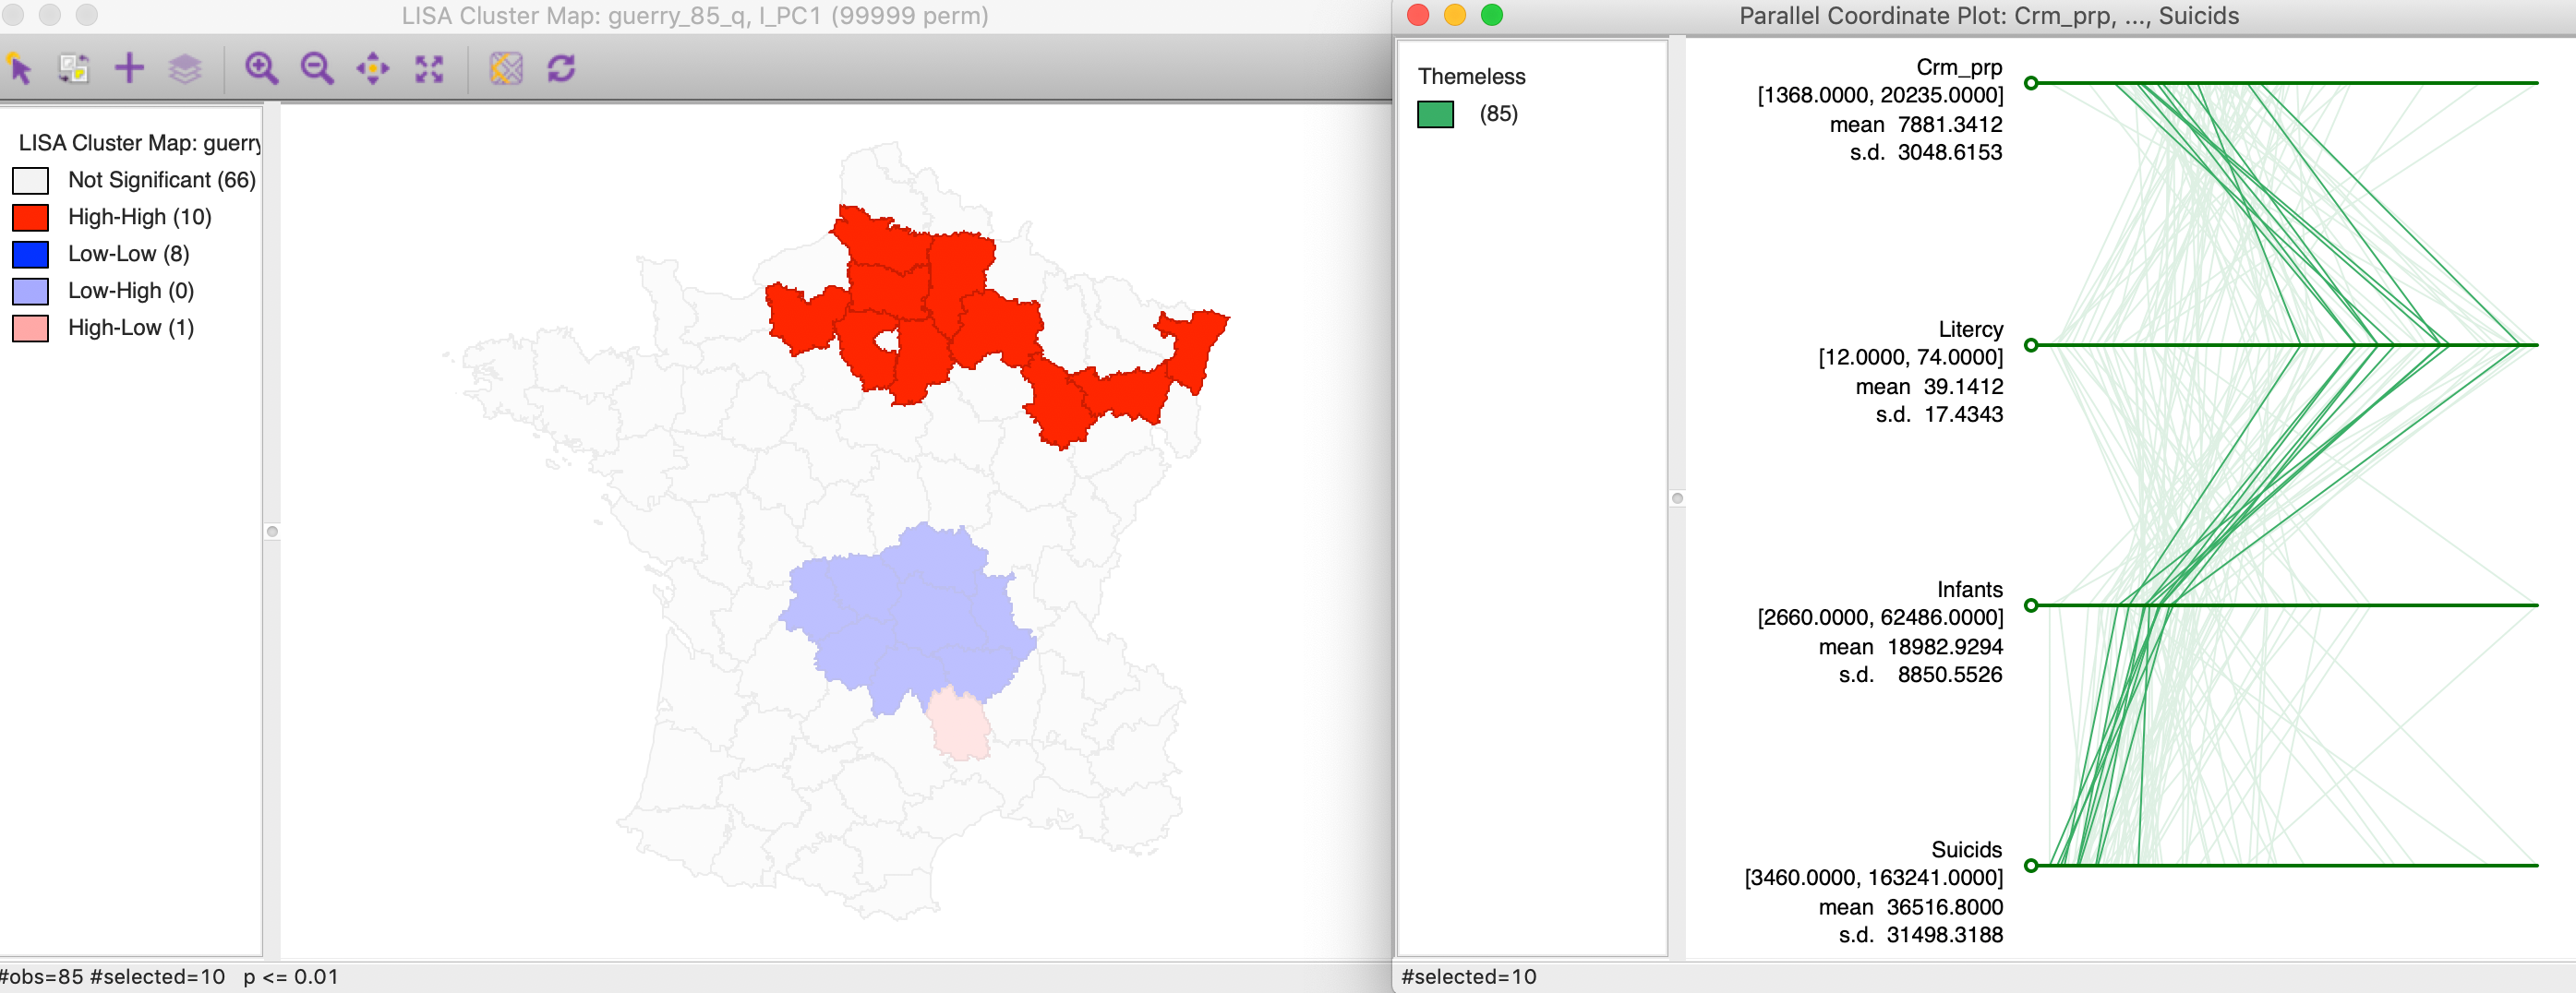Click the '(85)' count in PCP legend
Viewport: 2576px width, 993px height.
pos(1499,114)
